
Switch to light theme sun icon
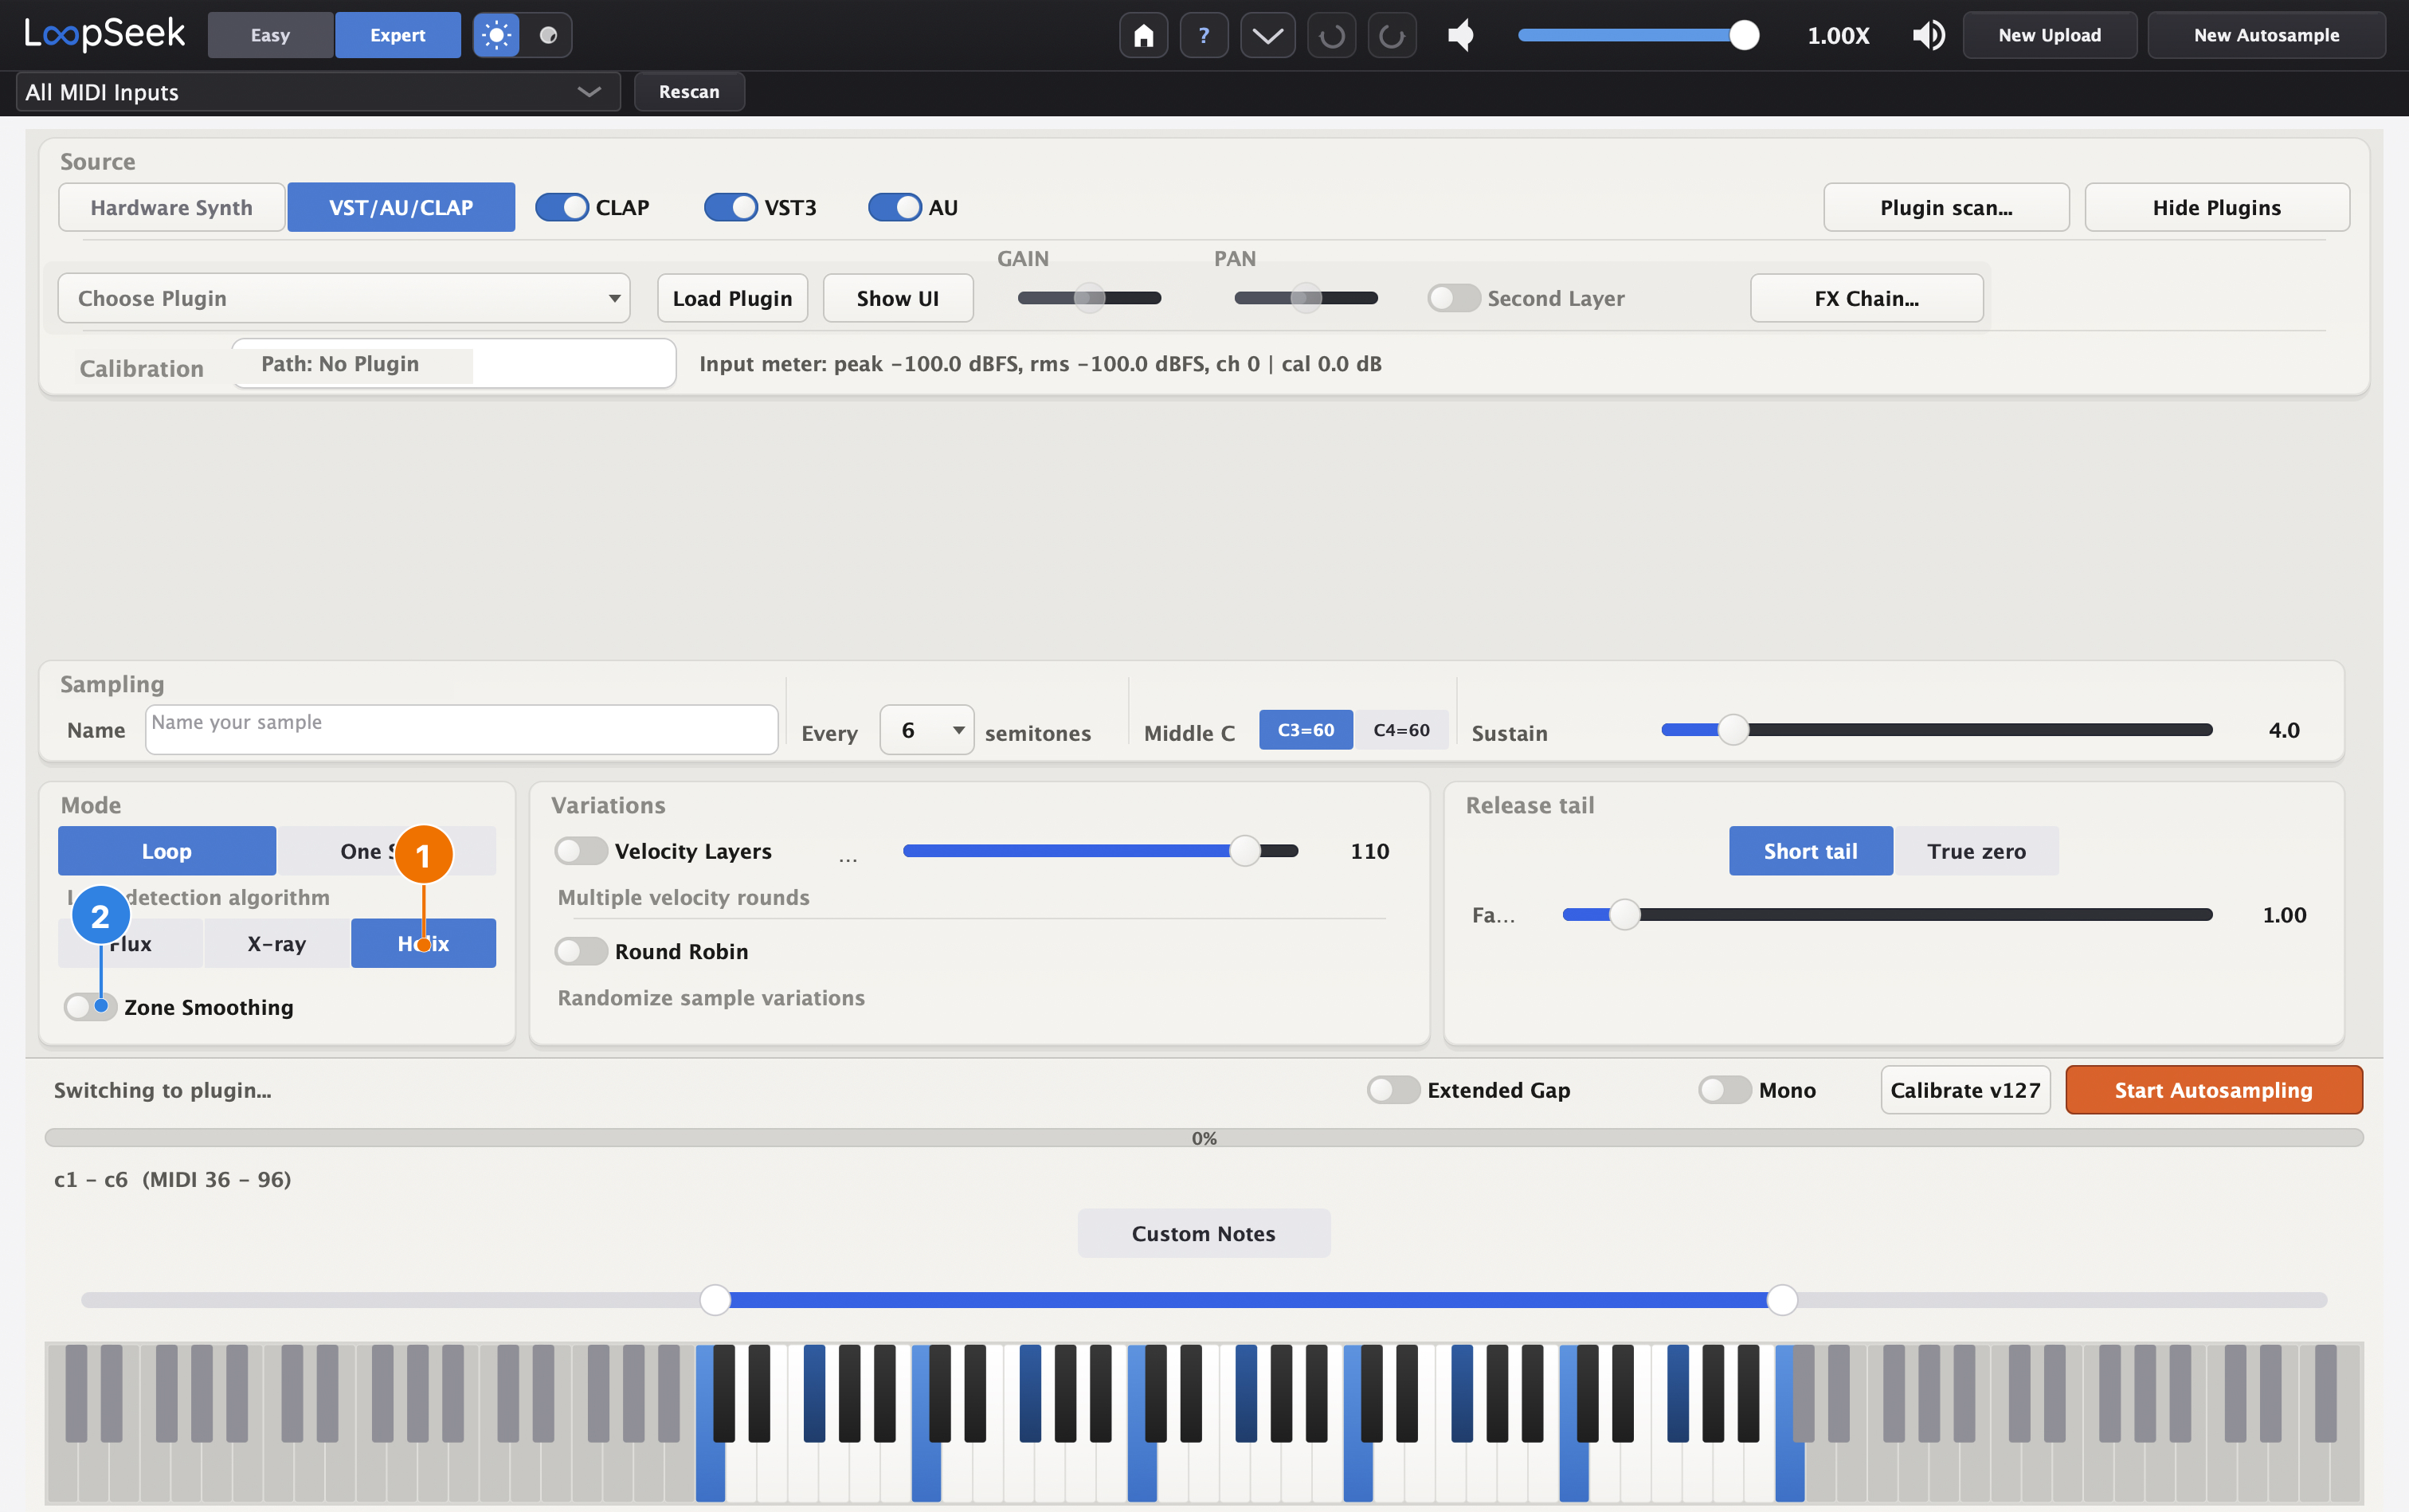pos(496,36)
